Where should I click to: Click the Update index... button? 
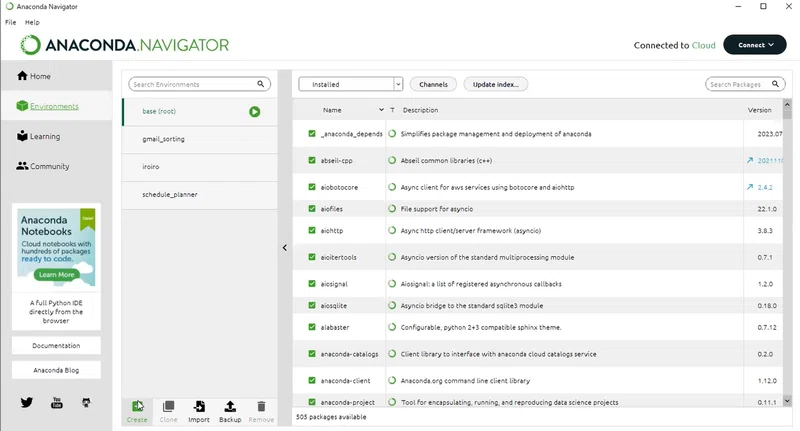(495, 84)
